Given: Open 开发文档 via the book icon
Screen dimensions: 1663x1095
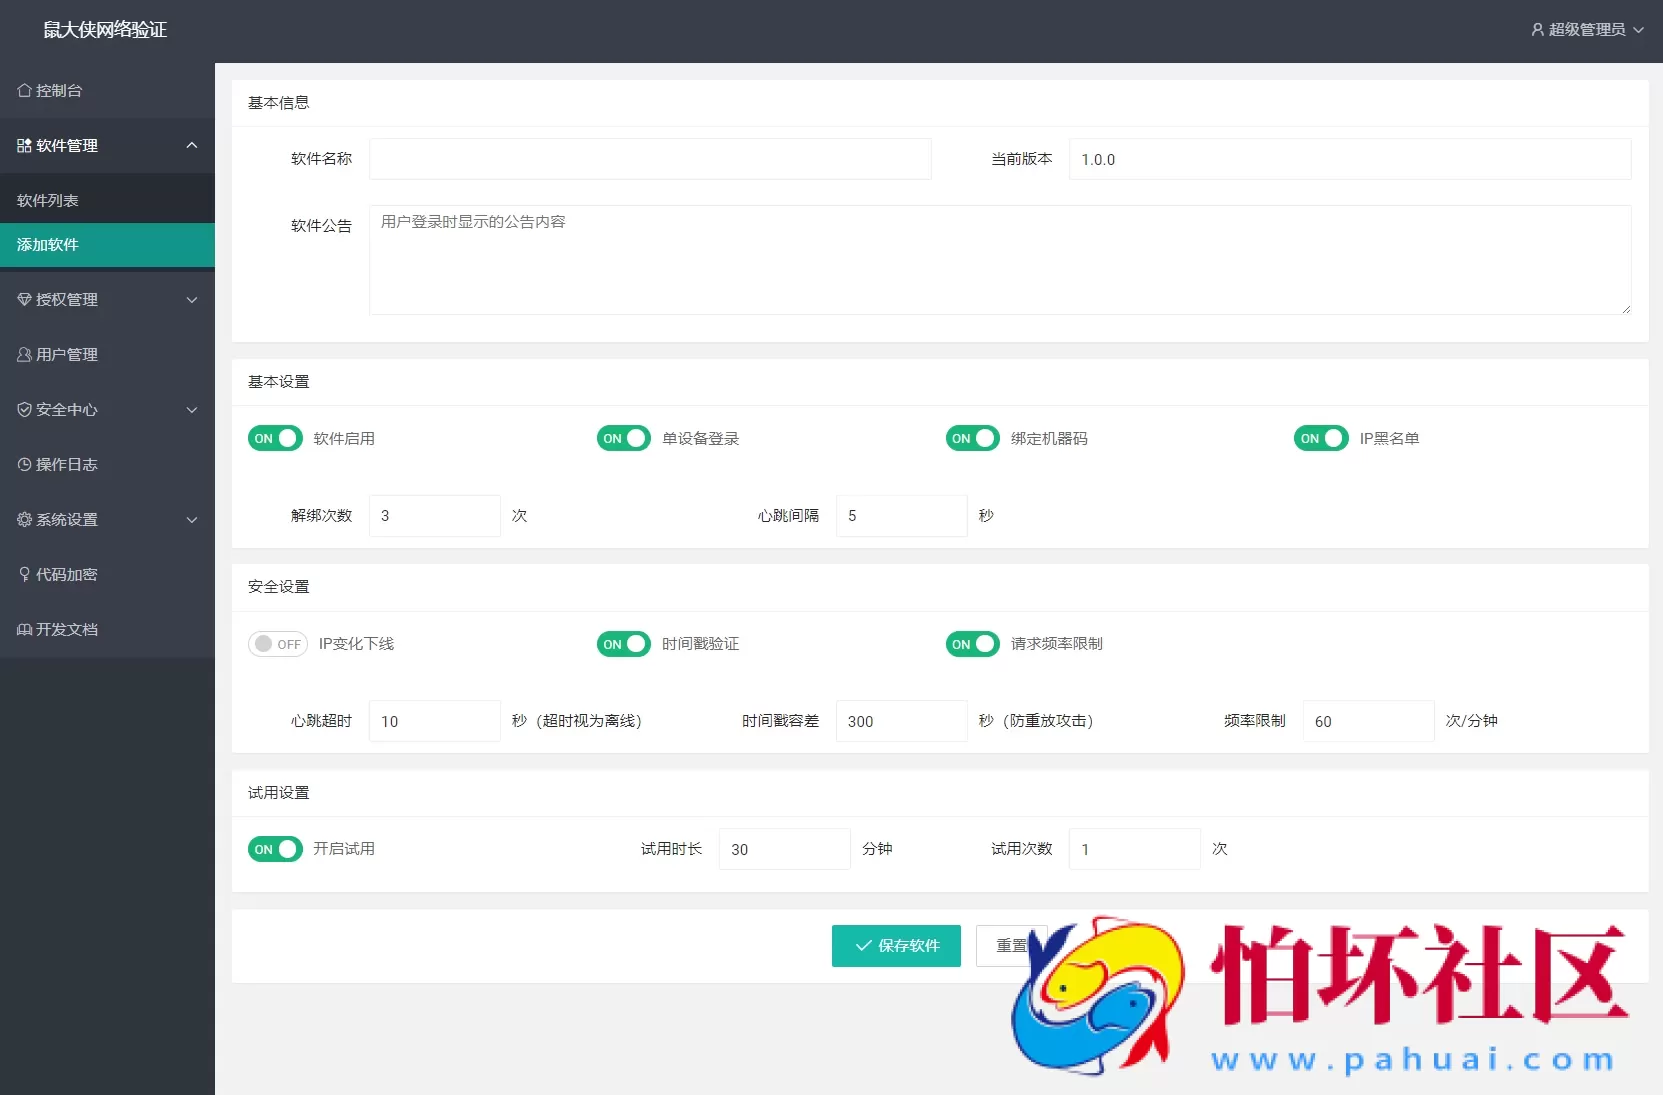Looking at the screenshot, I should coord(23,629).
